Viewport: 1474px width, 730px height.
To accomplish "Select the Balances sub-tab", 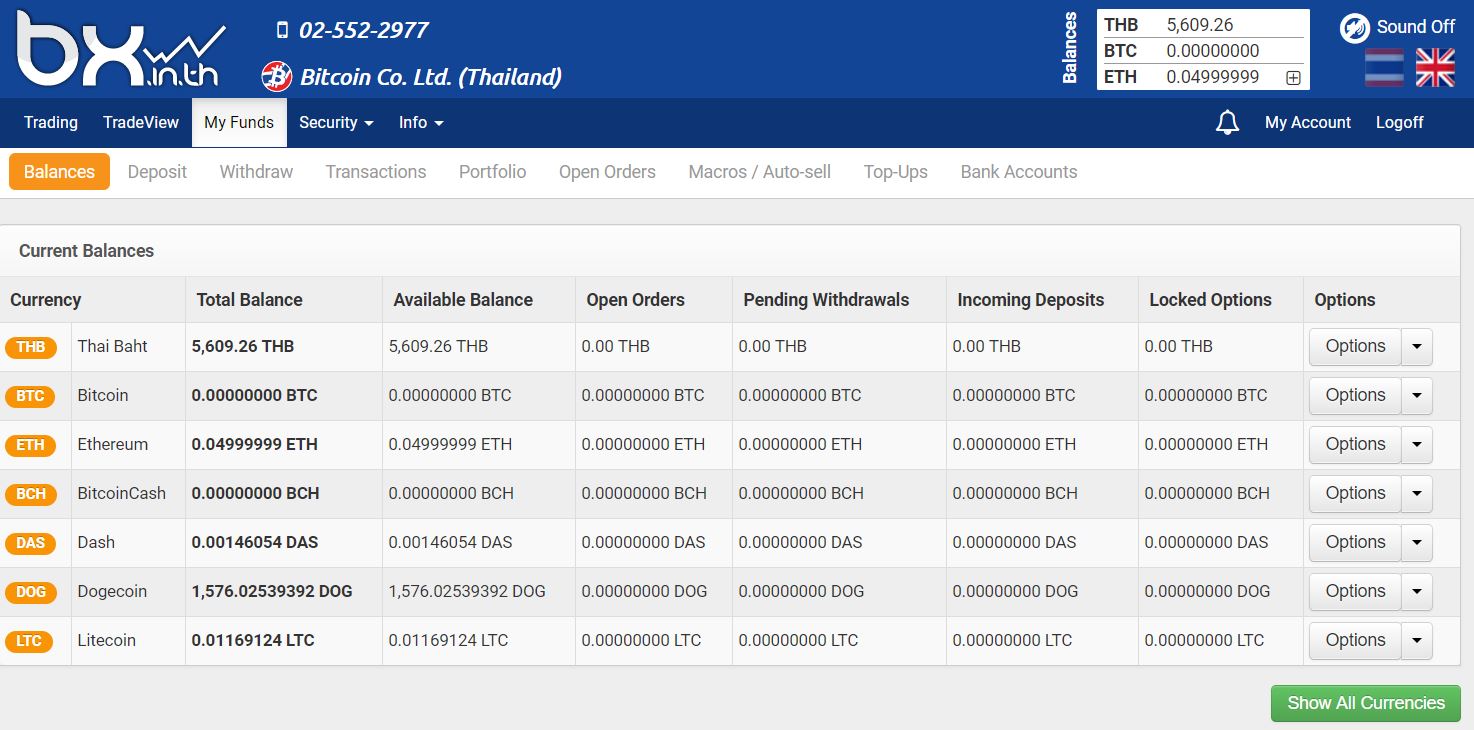I will (x=59, y=172).
